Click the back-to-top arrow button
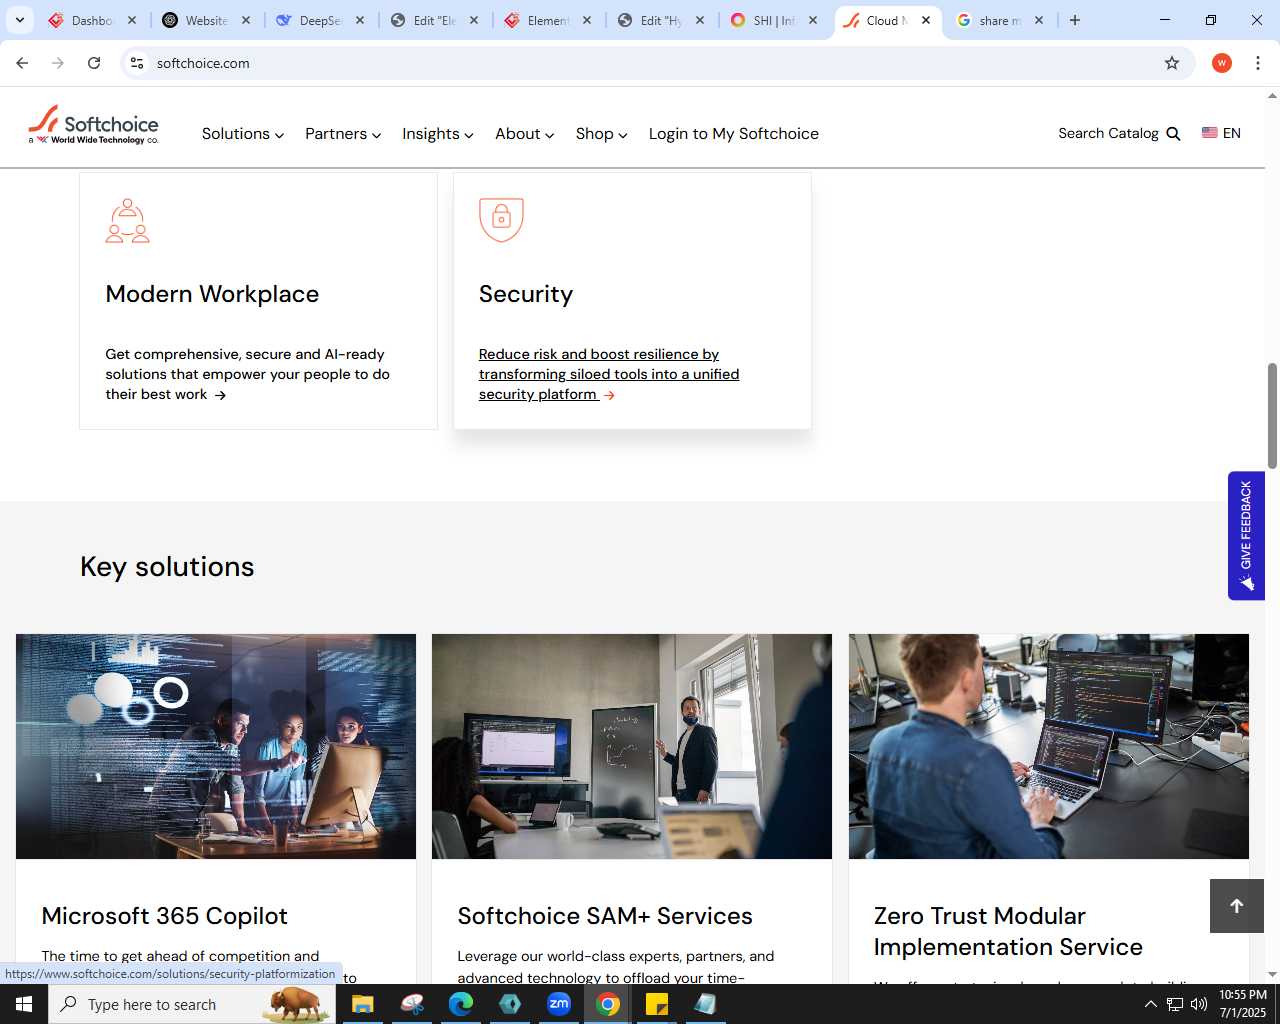Viewport: 1280px width, 1024px height. pos(1237,906)
